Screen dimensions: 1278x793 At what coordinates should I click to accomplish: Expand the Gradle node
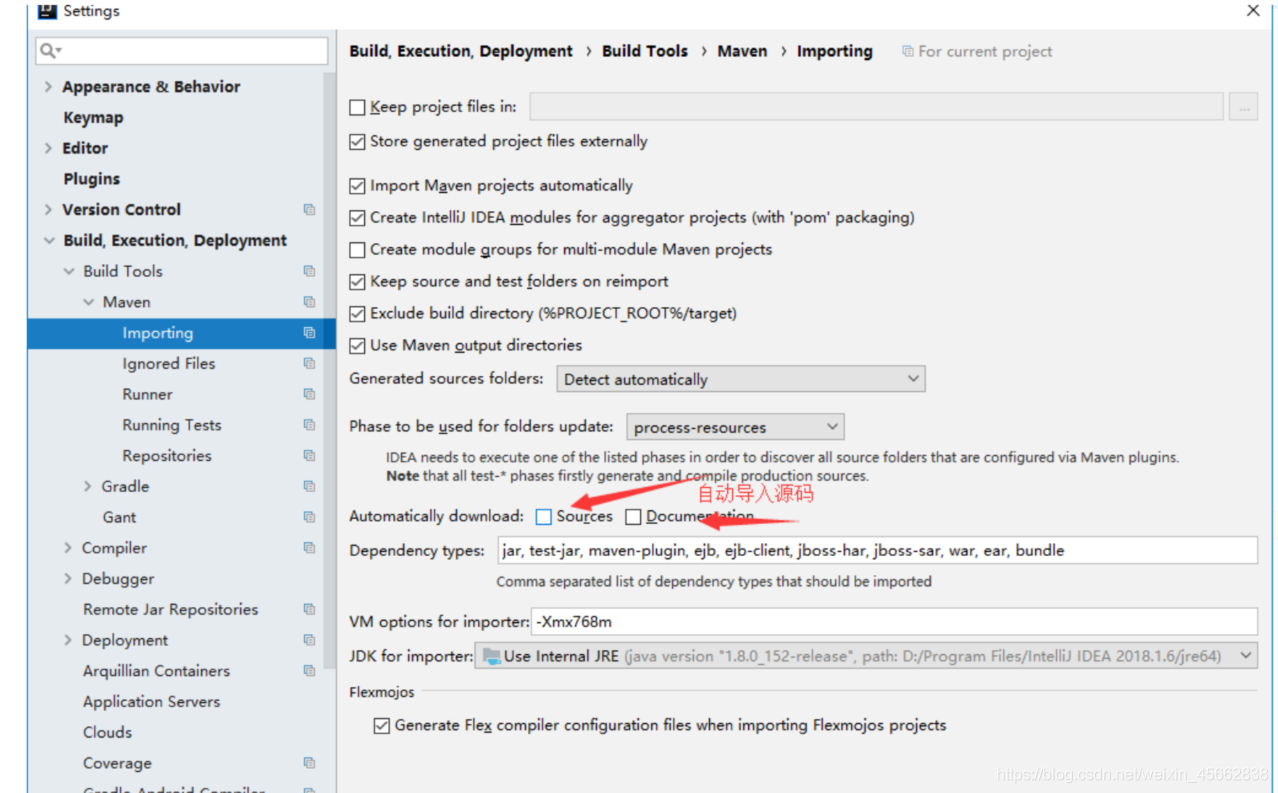(x=88, y=487)
